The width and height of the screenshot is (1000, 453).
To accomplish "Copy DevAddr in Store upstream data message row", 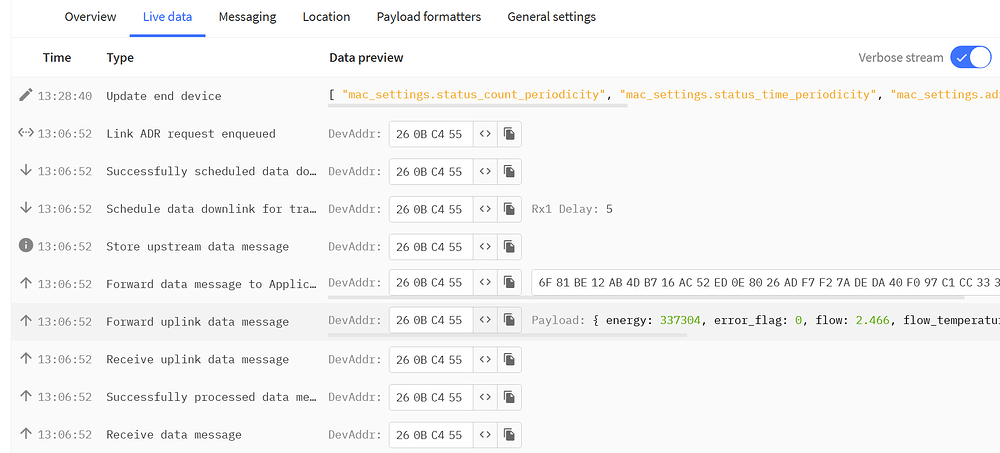I will pos(509,247).
